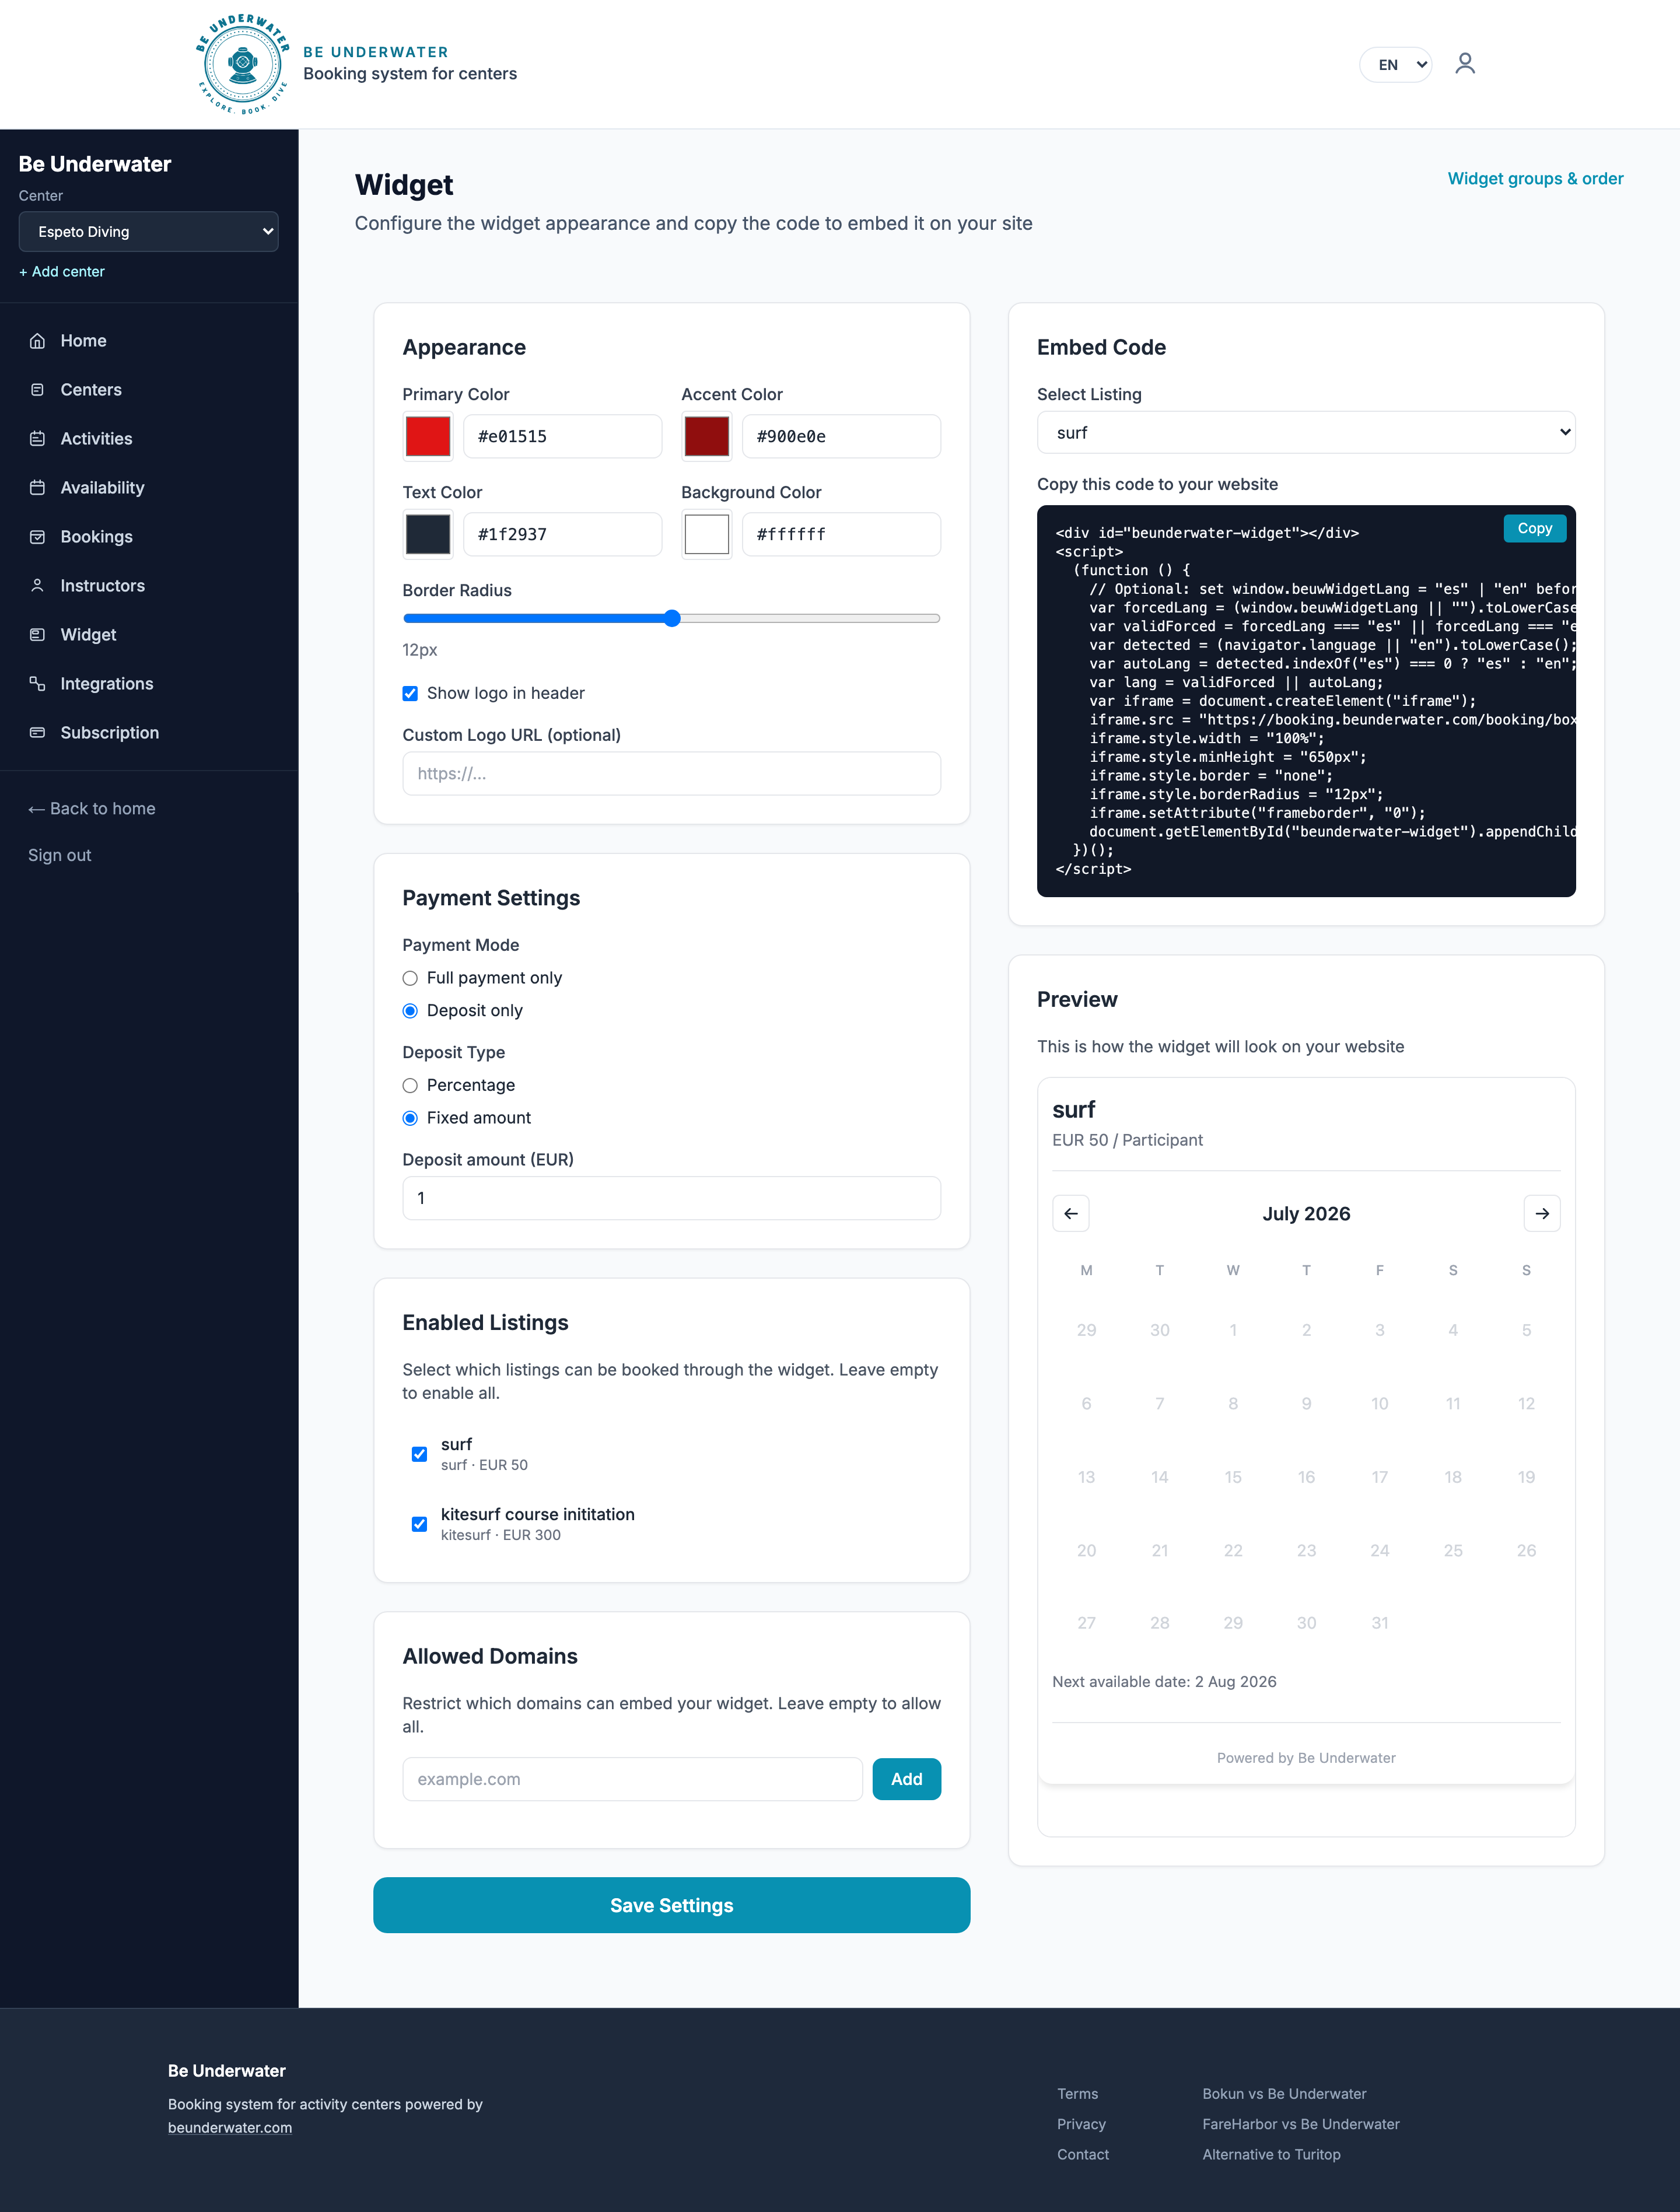This screenshot has width=1680, height=2212.
Task: Open the Terms footer link
Action: [1077, 2094]
